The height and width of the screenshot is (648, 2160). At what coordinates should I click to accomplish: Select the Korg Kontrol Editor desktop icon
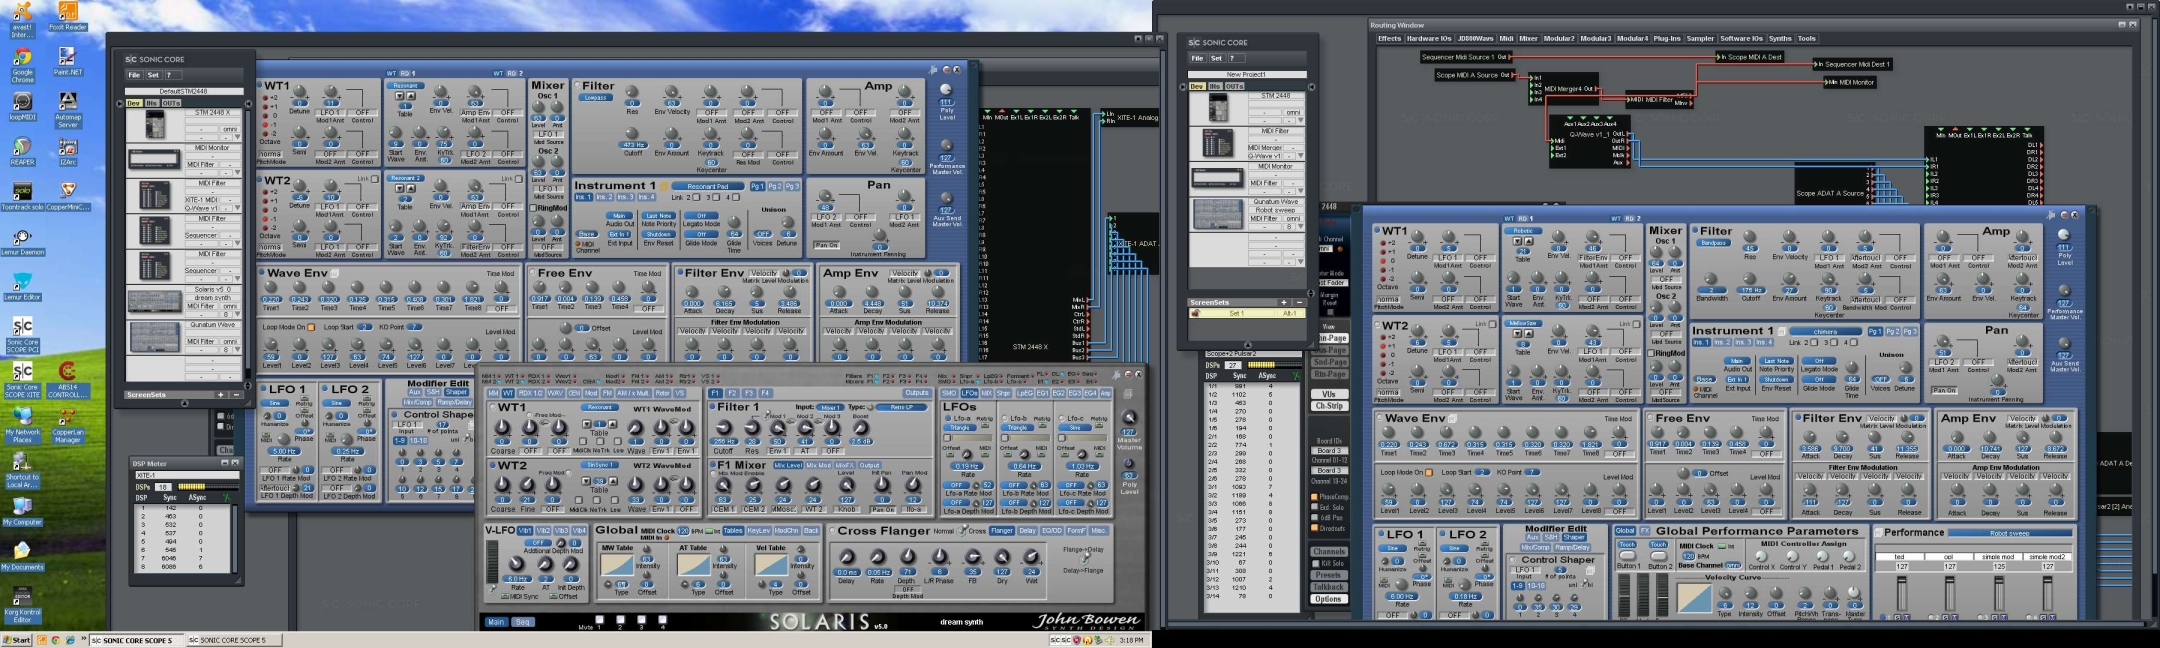coord(22,603)
